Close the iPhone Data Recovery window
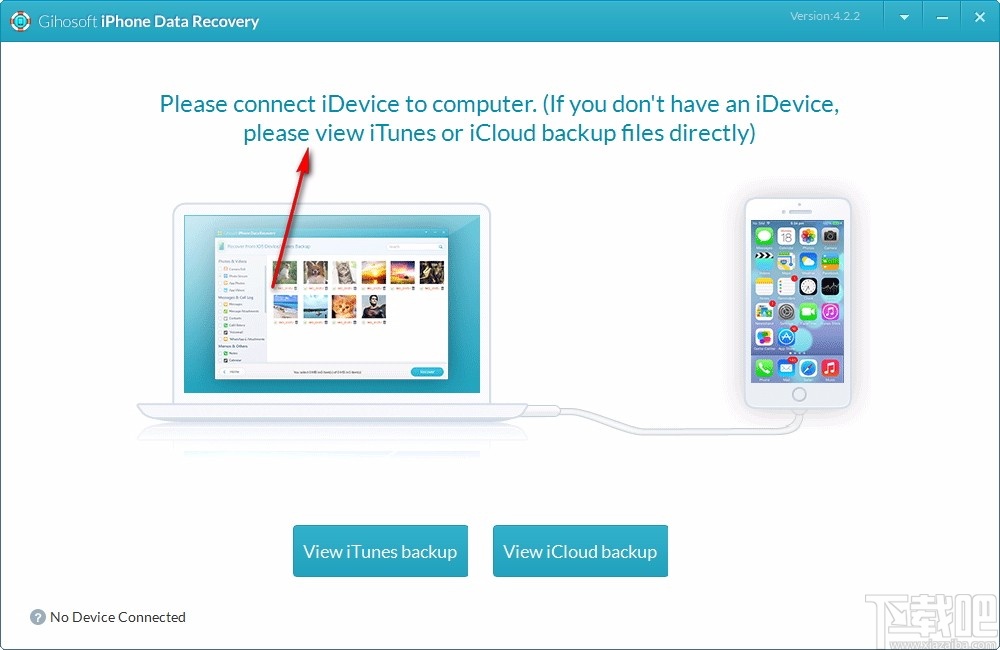The image size is (1000, 650). pos(980,17)
